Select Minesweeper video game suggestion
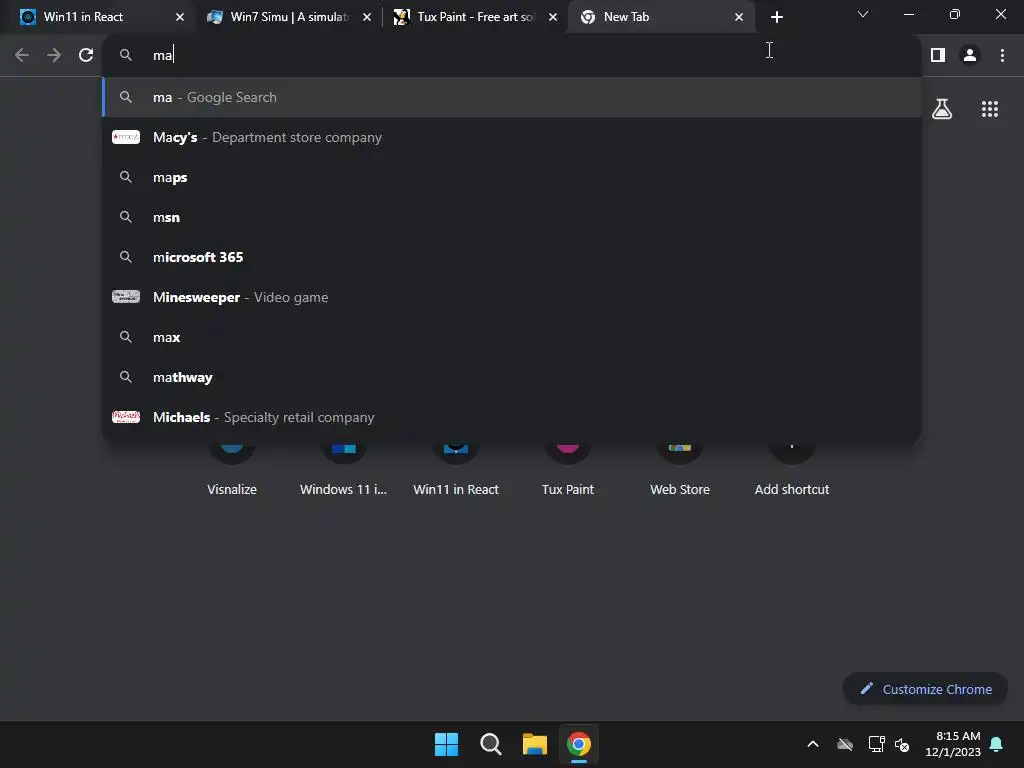Viewport: 1024px width, 768px height. (x=511, y=297)
